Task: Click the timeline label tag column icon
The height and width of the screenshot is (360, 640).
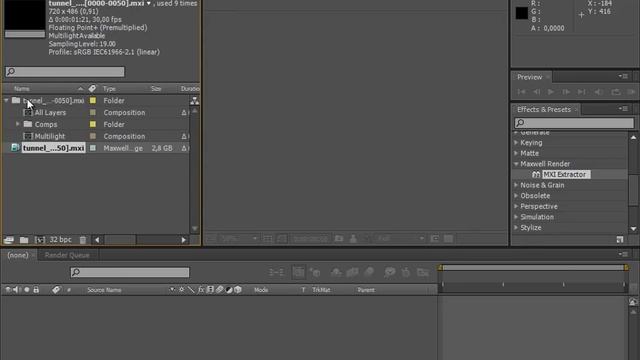Action: (56, 289)
